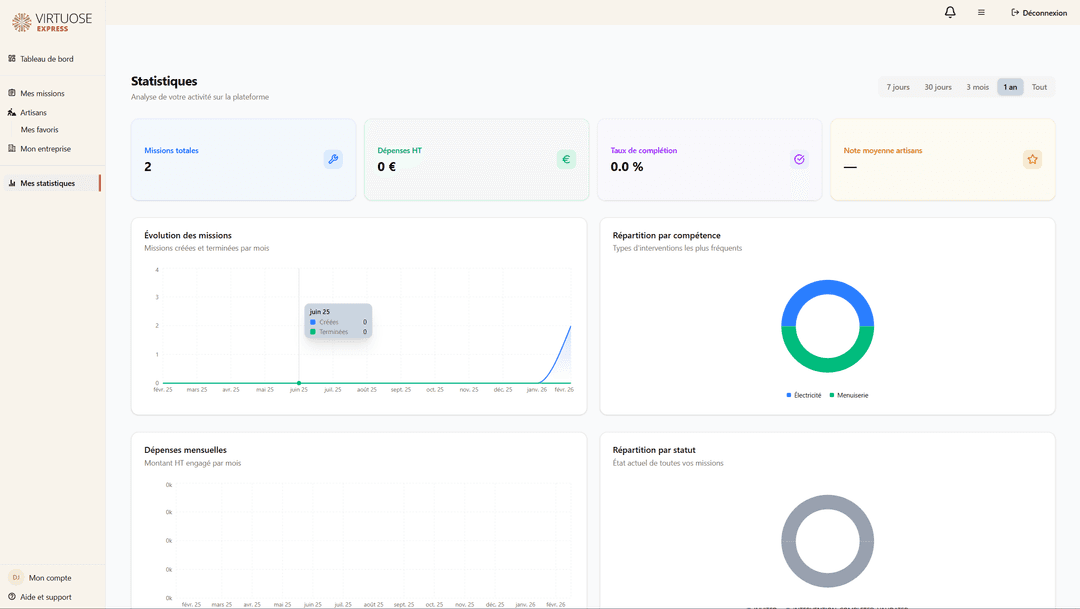Image resolution: width=1080 pixels, height=609 pixels.
Task: Open Aide et support link
Action: coord(45,597)
